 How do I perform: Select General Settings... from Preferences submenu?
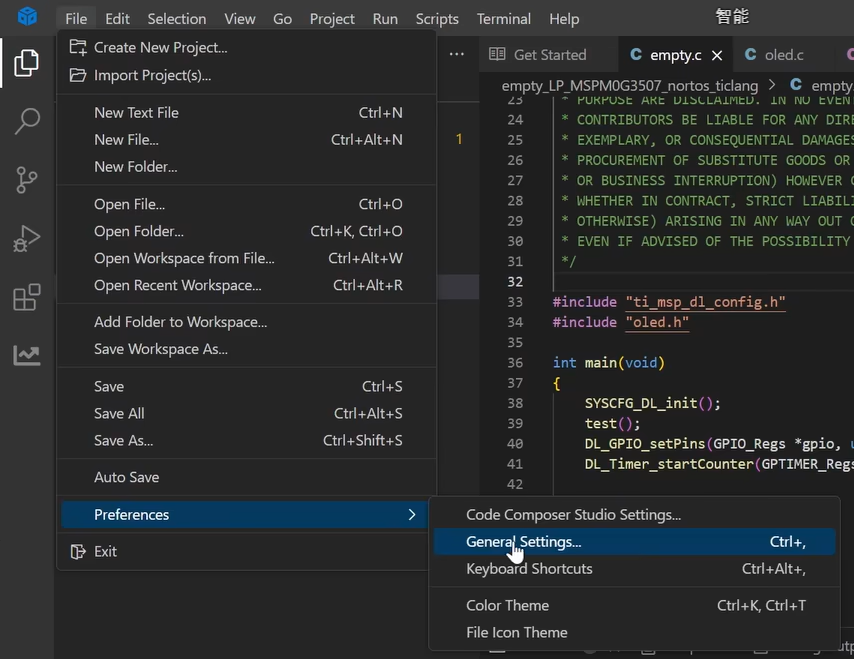pyautogui.click(x=523, y=541)
